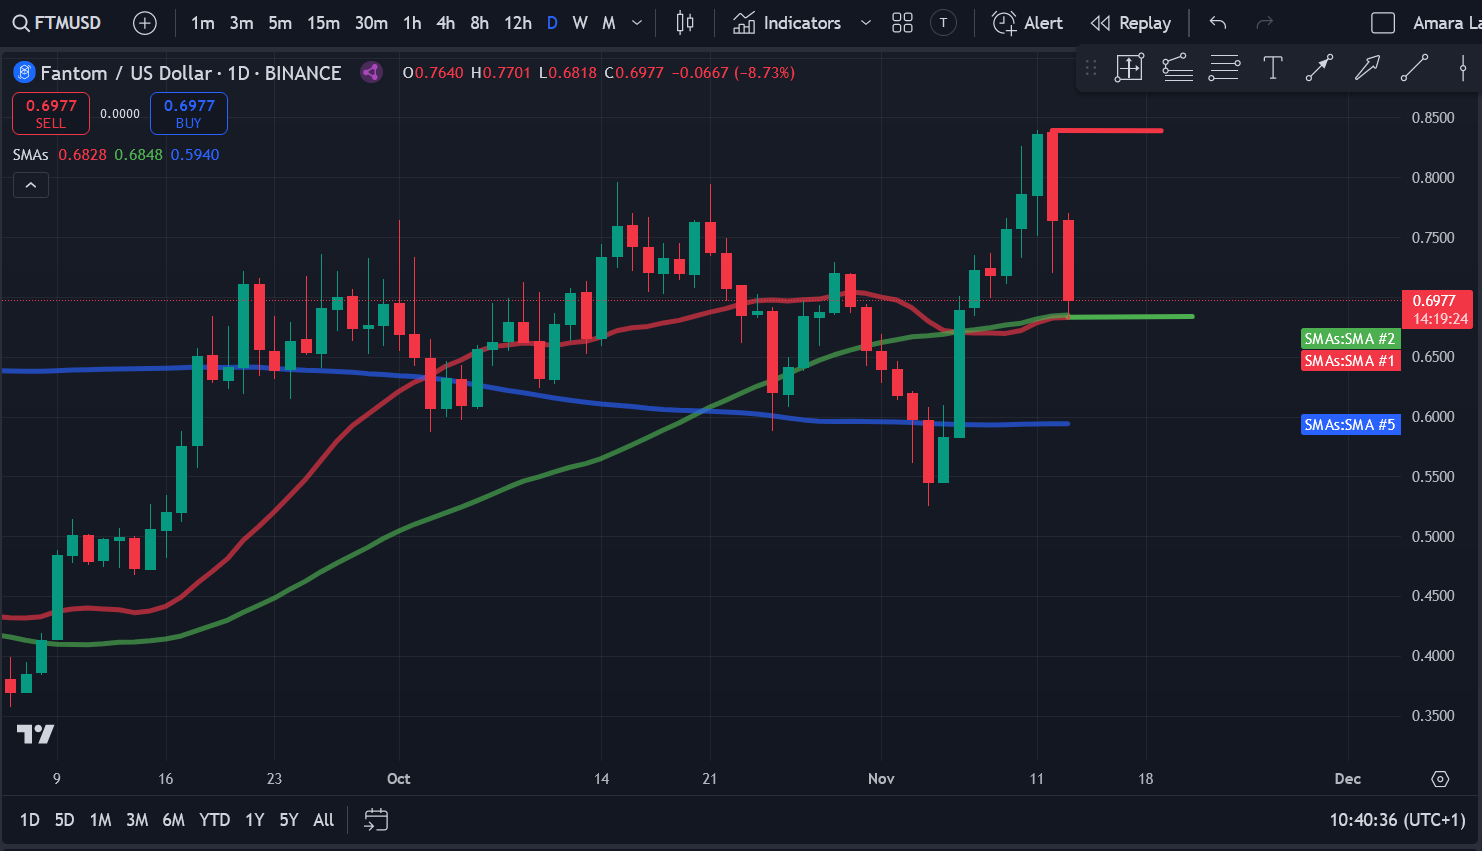Image resolution: width=1482 pixels, height=851 pixels.
Task: Open the Fantom / US Dollar symbol title
Action: [190, 72]
